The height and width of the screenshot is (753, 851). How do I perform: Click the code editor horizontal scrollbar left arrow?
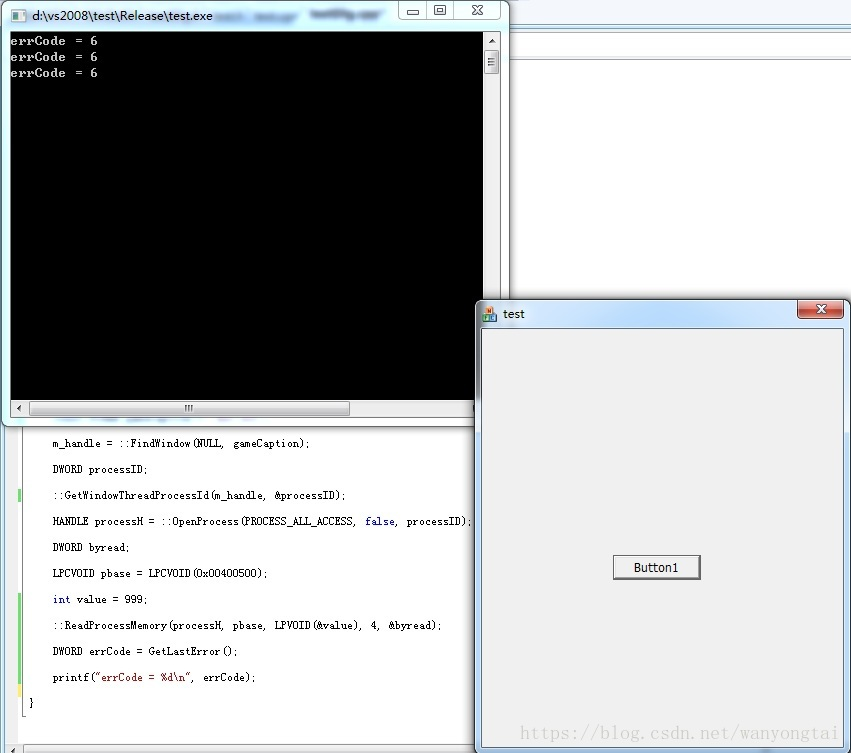click(x=14, y=749)
